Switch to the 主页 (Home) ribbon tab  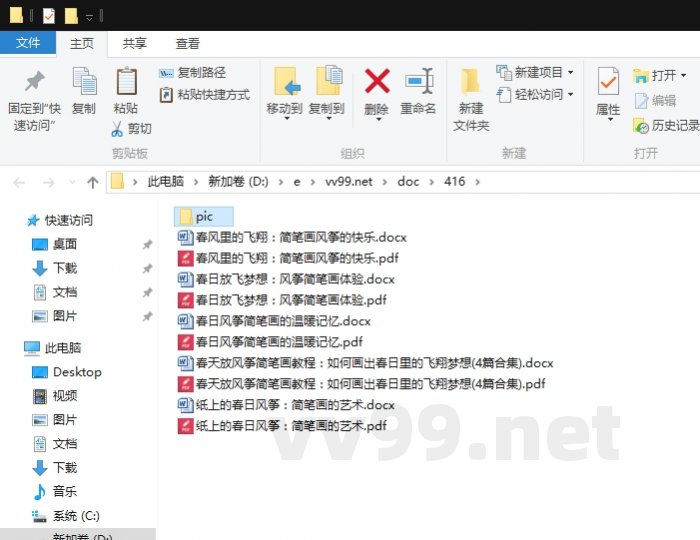82,43
